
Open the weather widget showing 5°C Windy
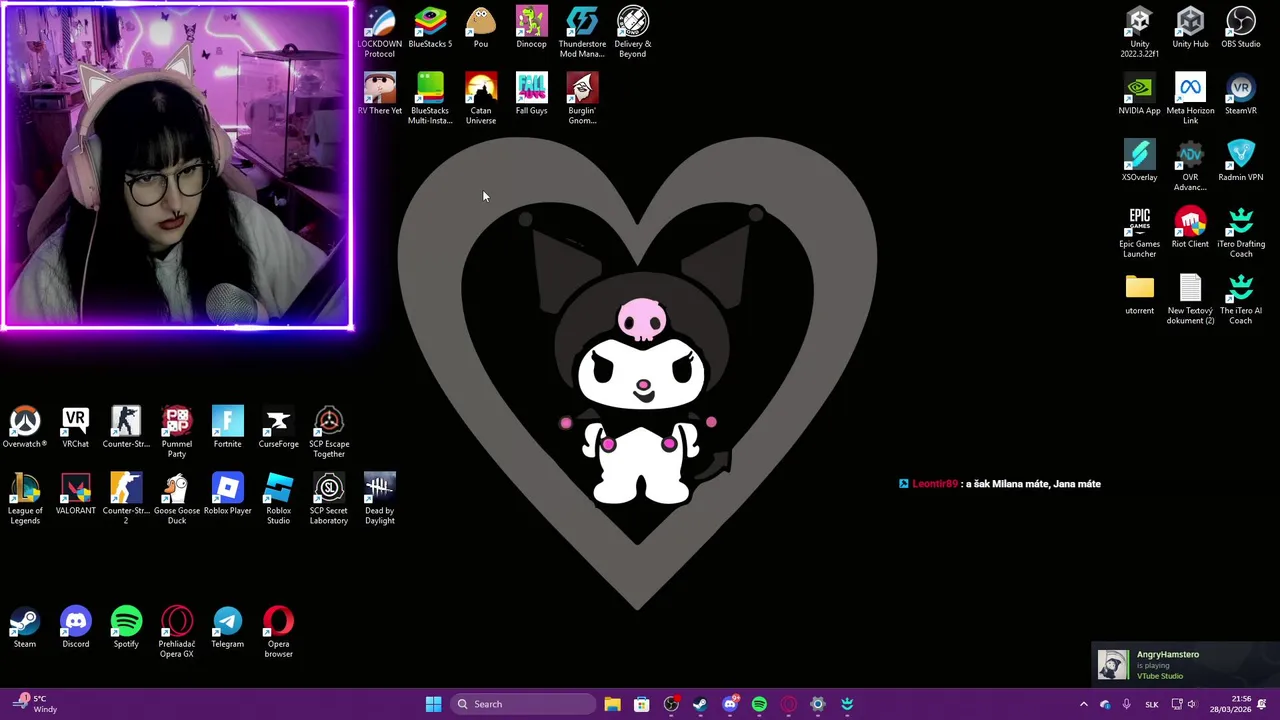pos(35,704)
